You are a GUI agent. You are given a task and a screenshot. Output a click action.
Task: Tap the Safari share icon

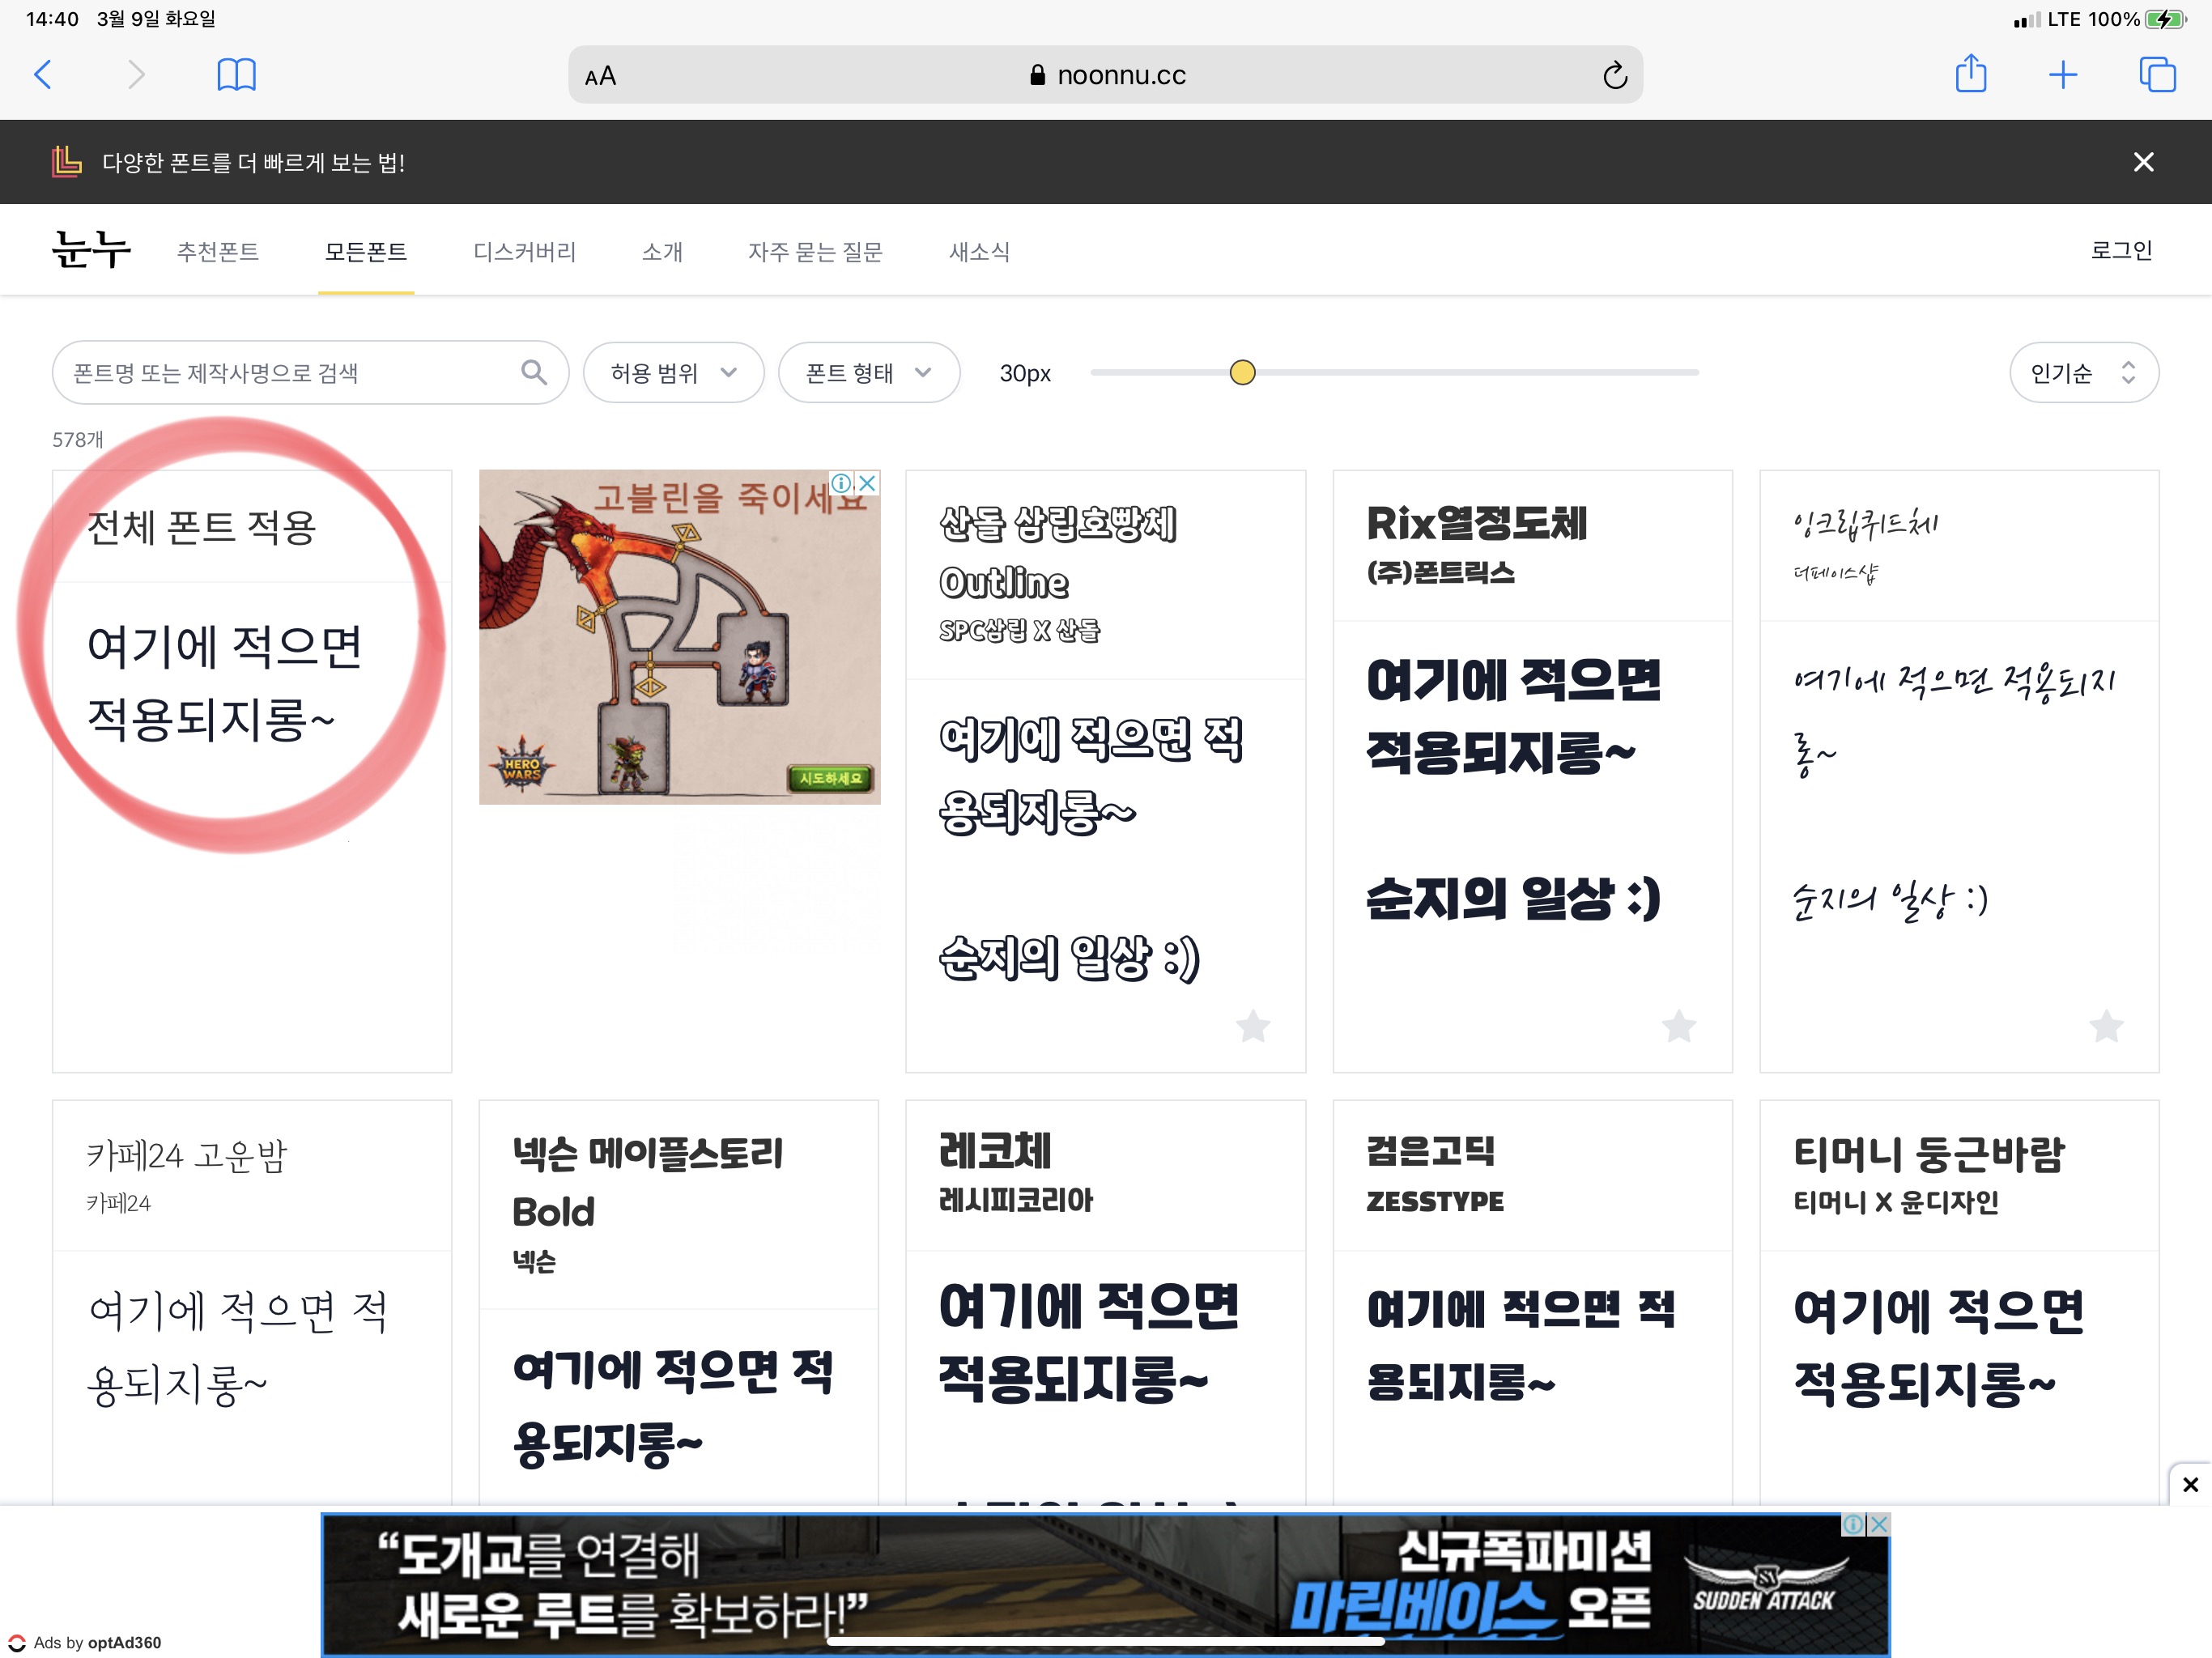coord(1970,75)
